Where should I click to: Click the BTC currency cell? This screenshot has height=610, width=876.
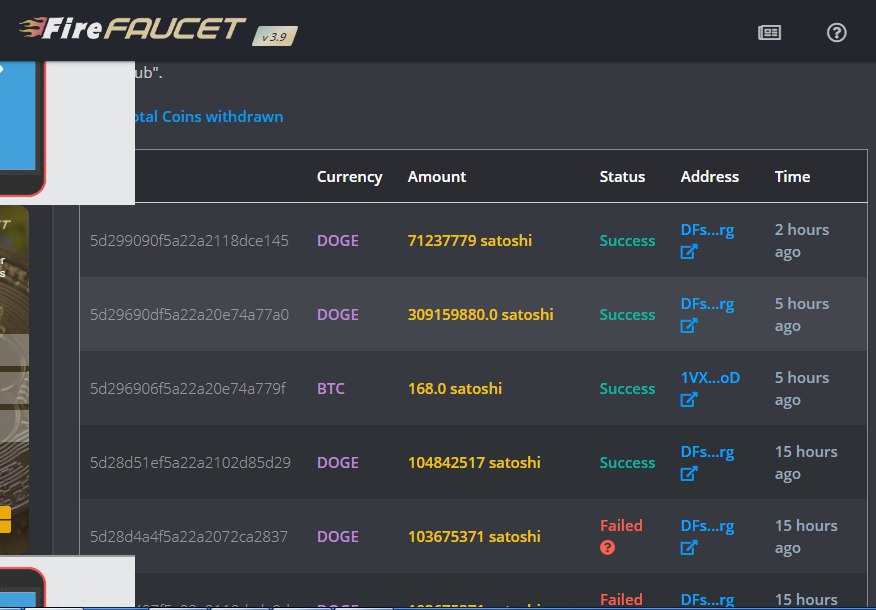(x=331, y=389)
